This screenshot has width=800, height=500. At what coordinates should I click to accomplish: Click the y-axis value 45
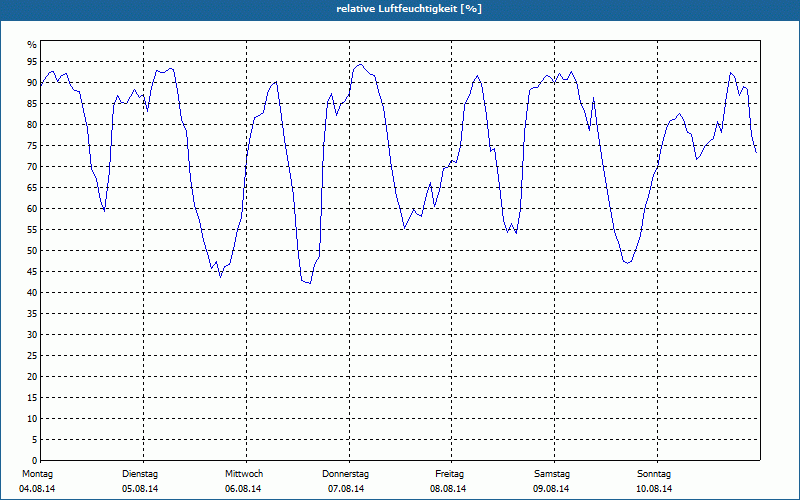[x=32, y=271]
